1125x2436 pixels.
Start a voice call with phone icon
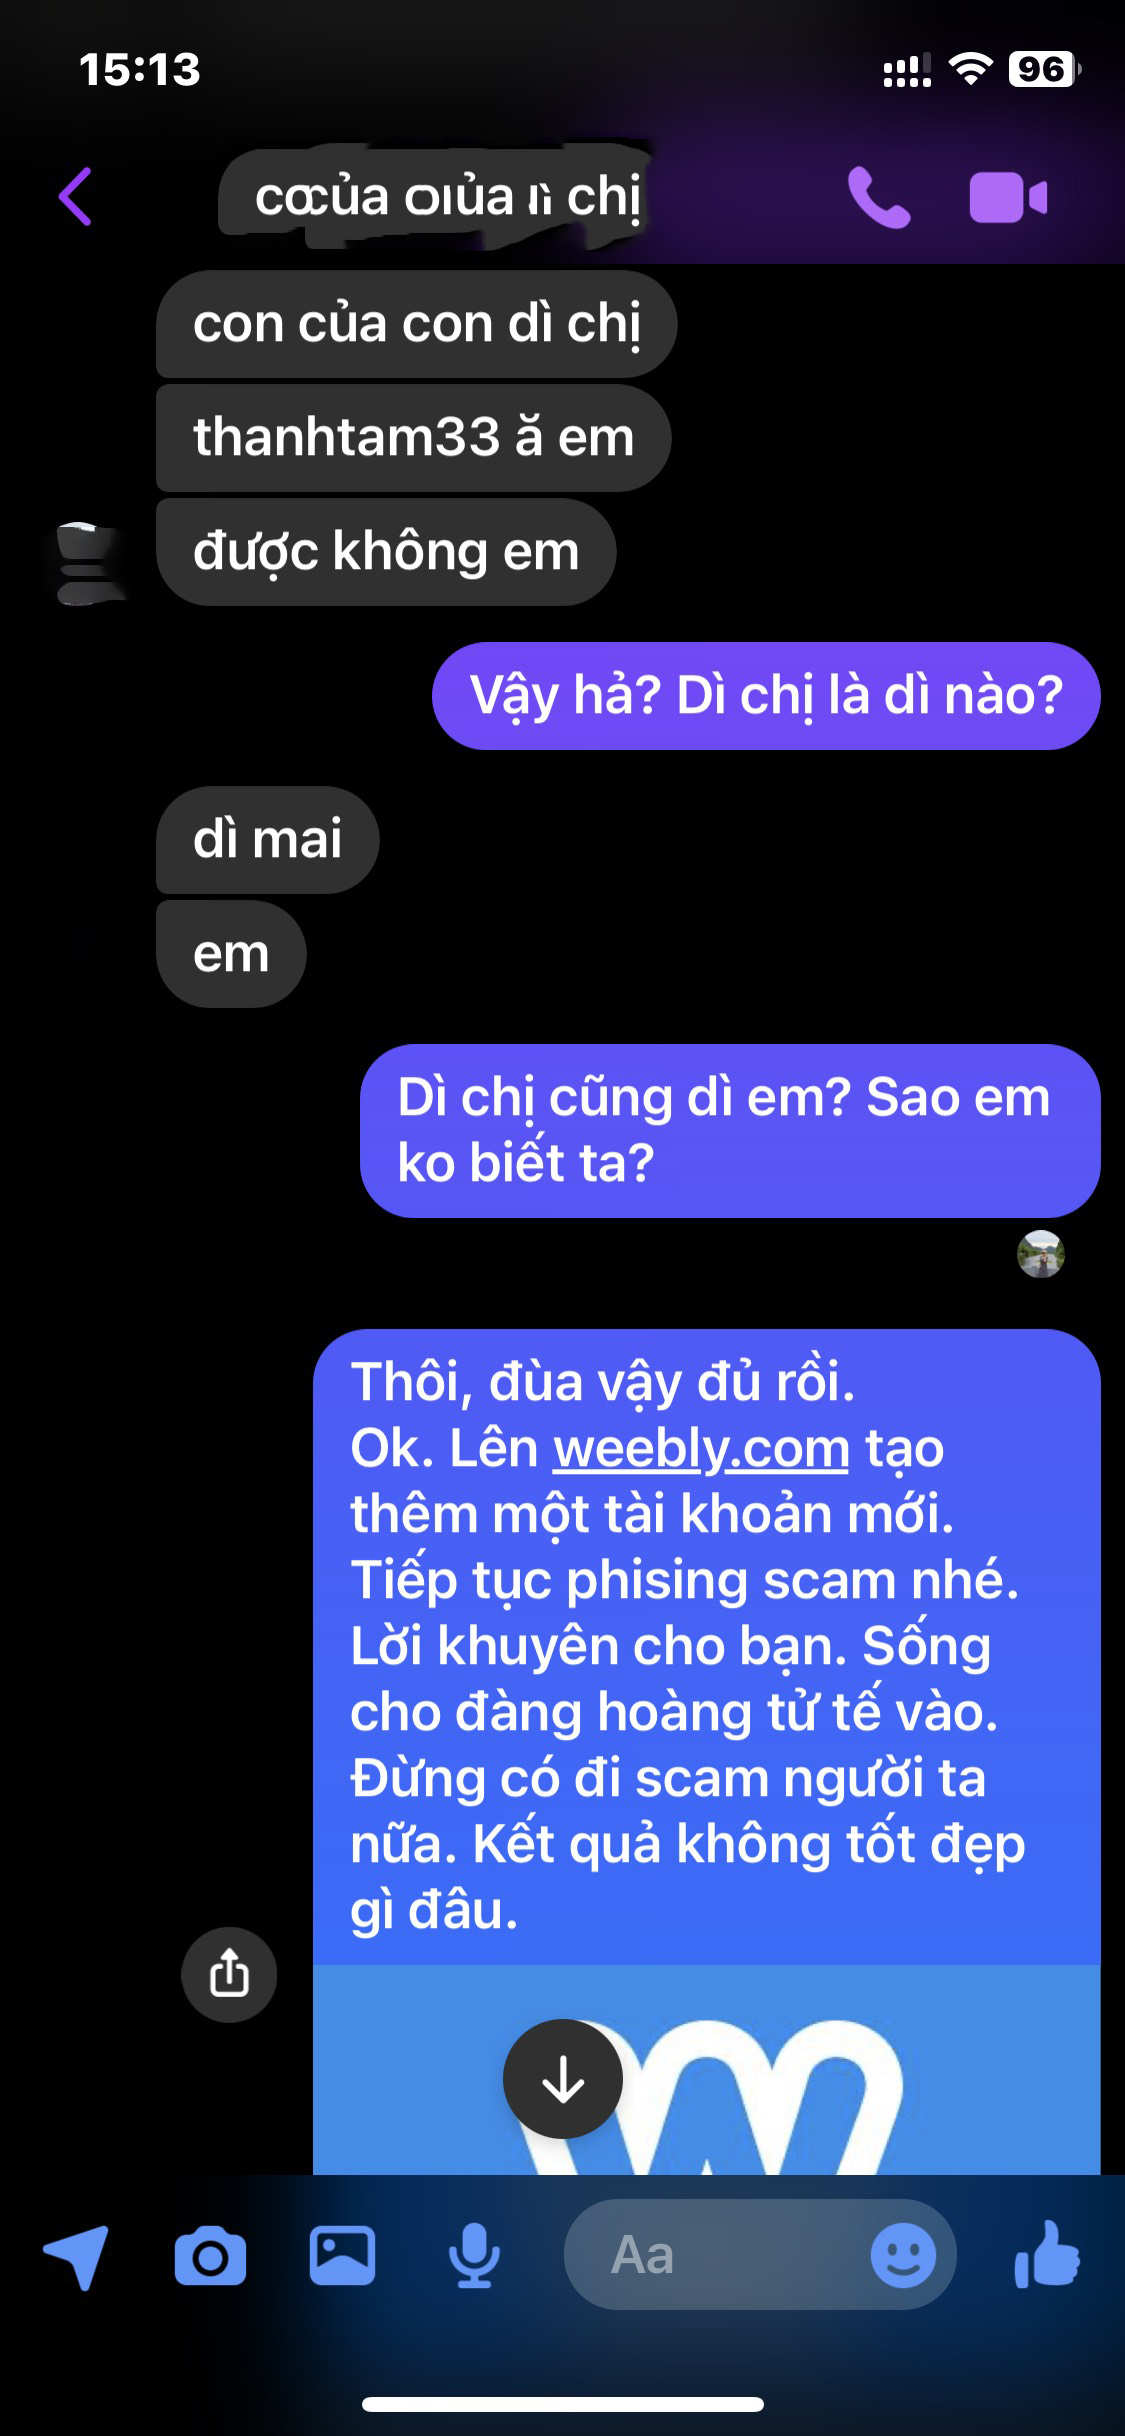879,197
